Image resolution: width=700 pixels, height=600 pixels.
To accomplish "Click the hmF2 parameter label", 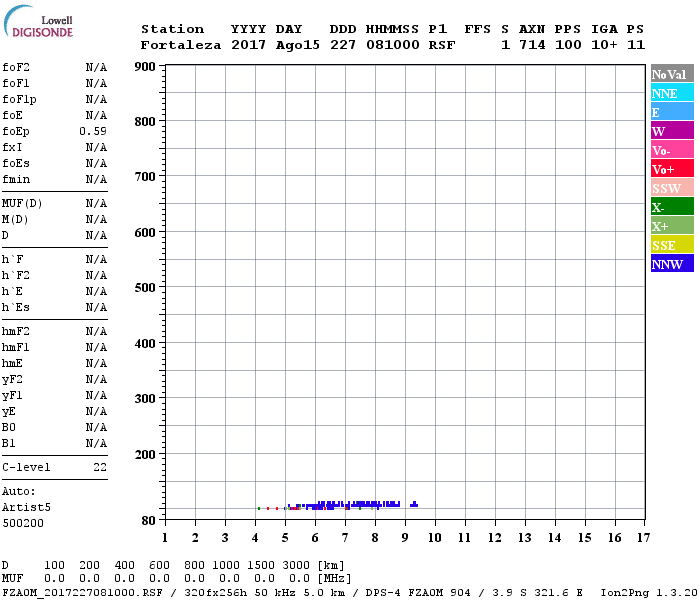I will tap(16, 332).
